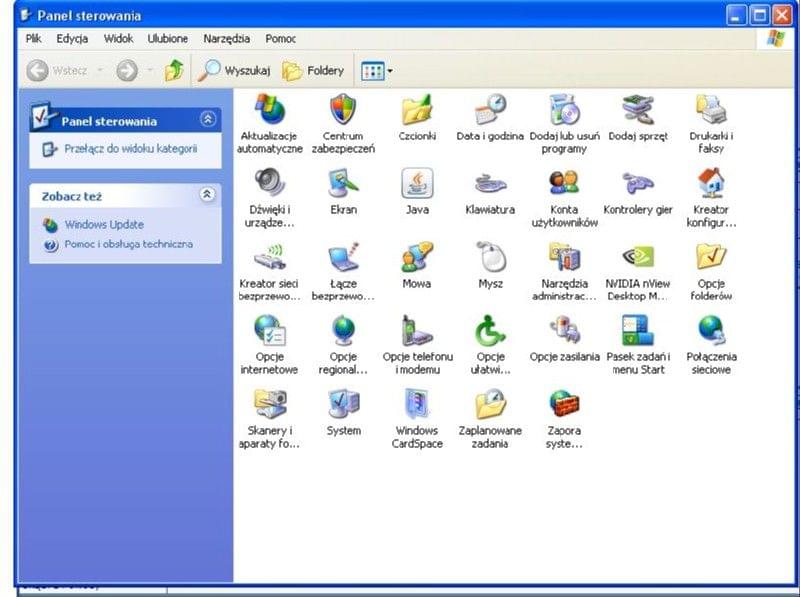Open Dodaj lub usuń programy icon
The image size is (800, 597).
(x=564, y=110)
